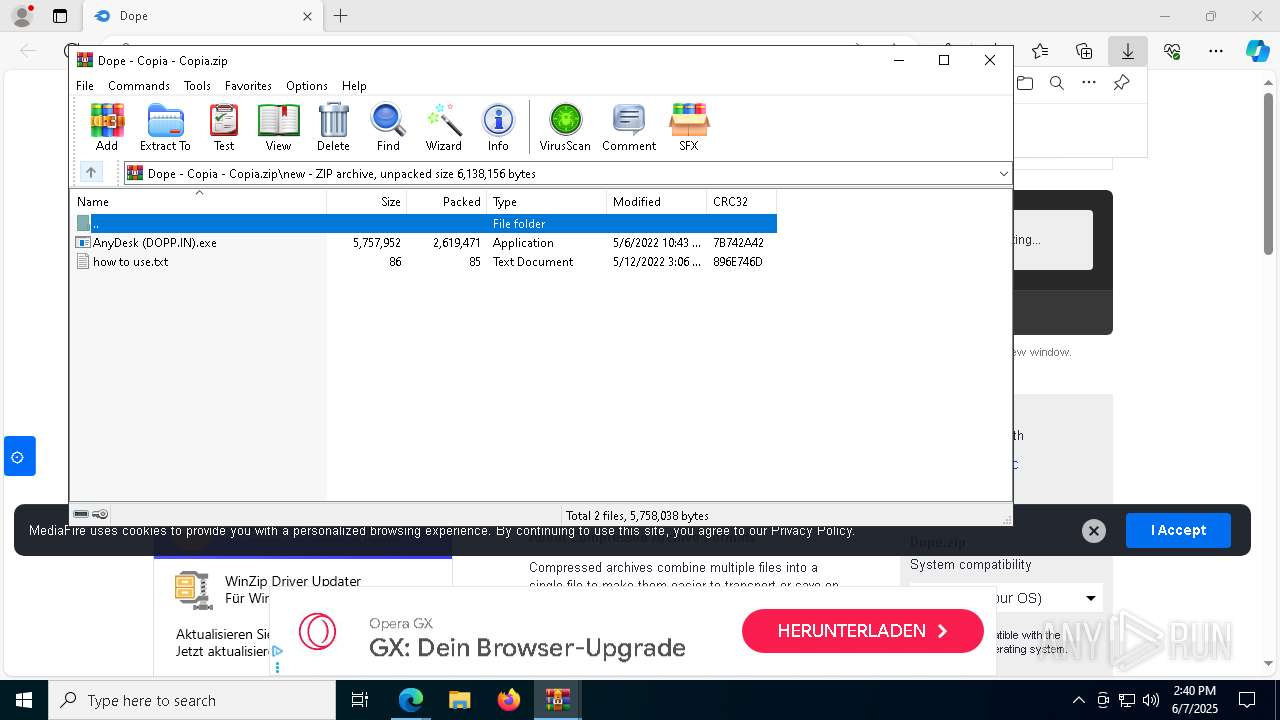Click the Edge profile avatar
The width and height of the screenshot is (1280, 720).
21,16
